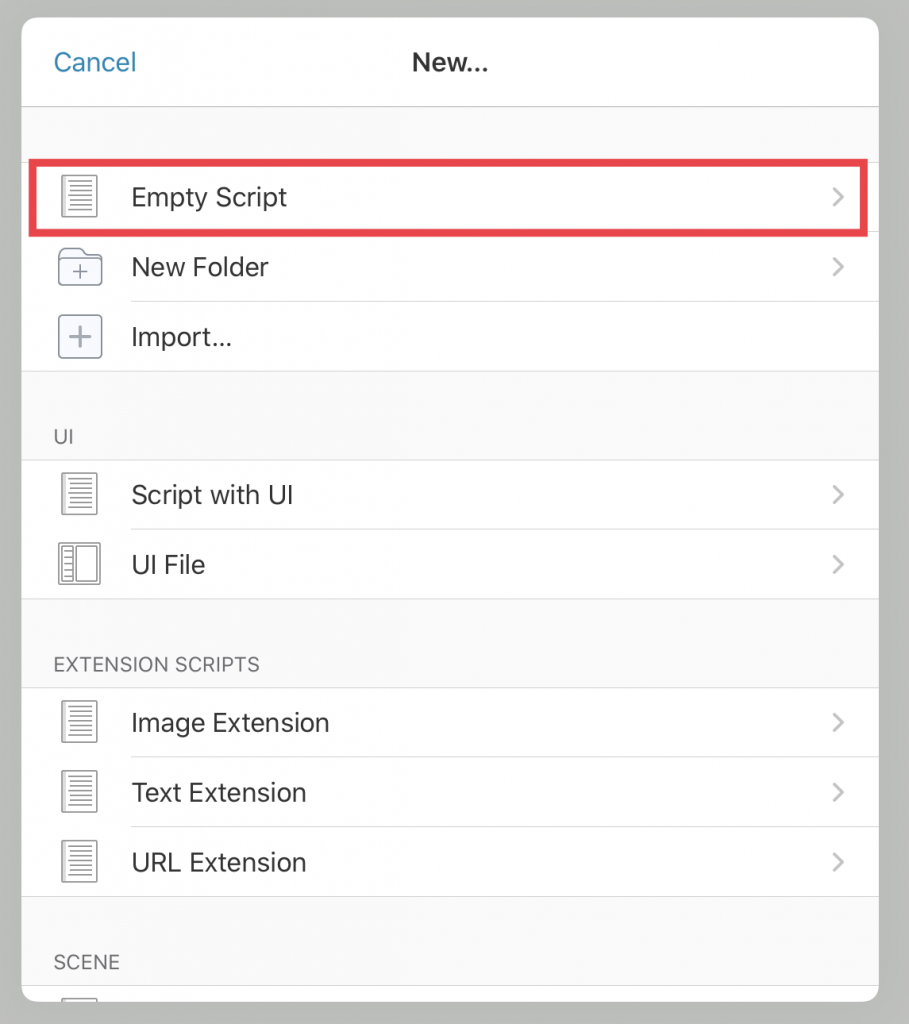Screen dimensions: 909x1024
Task: Click the Script with UI icon
Action: coord(80,494)
